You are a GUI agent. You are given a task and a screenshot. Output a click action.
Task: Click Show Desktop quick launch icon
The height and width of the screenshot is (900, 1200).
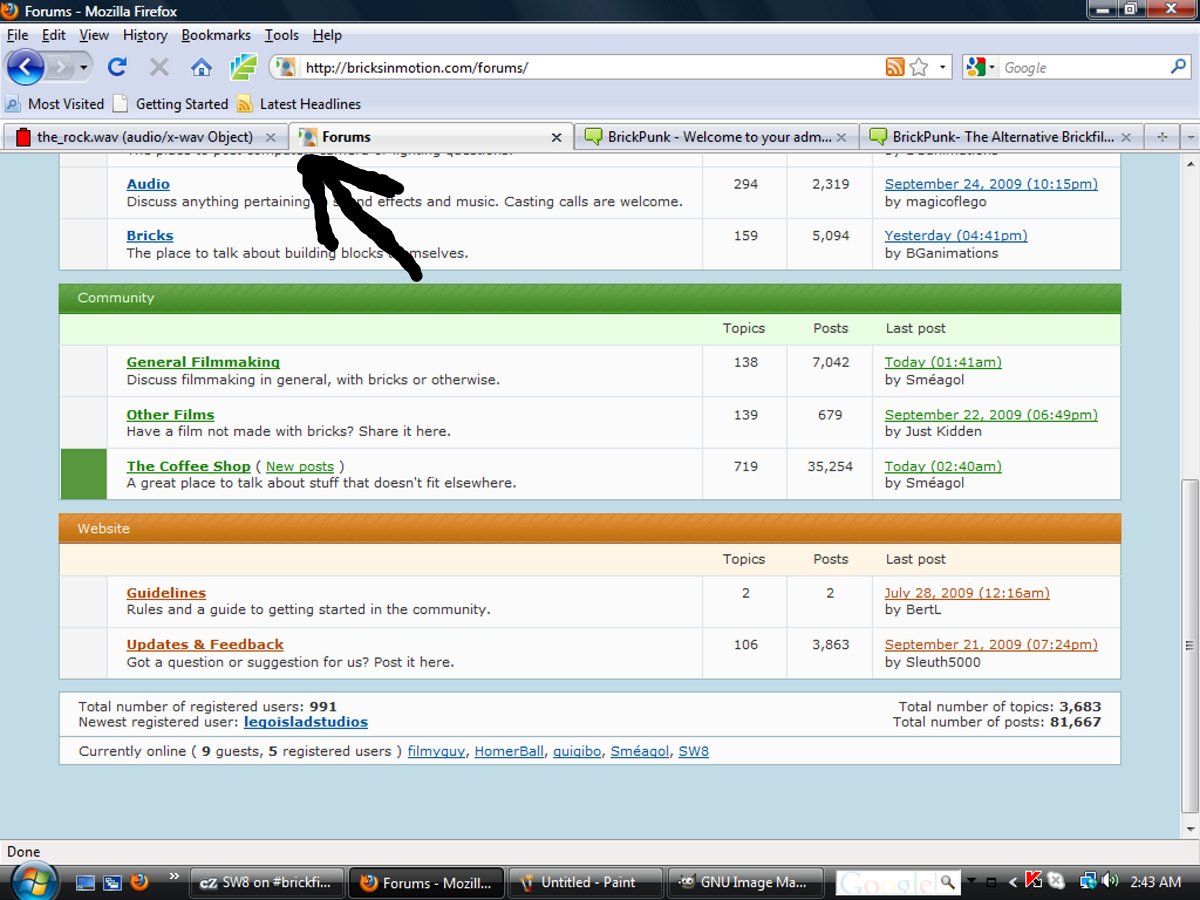tap(86, 883)
